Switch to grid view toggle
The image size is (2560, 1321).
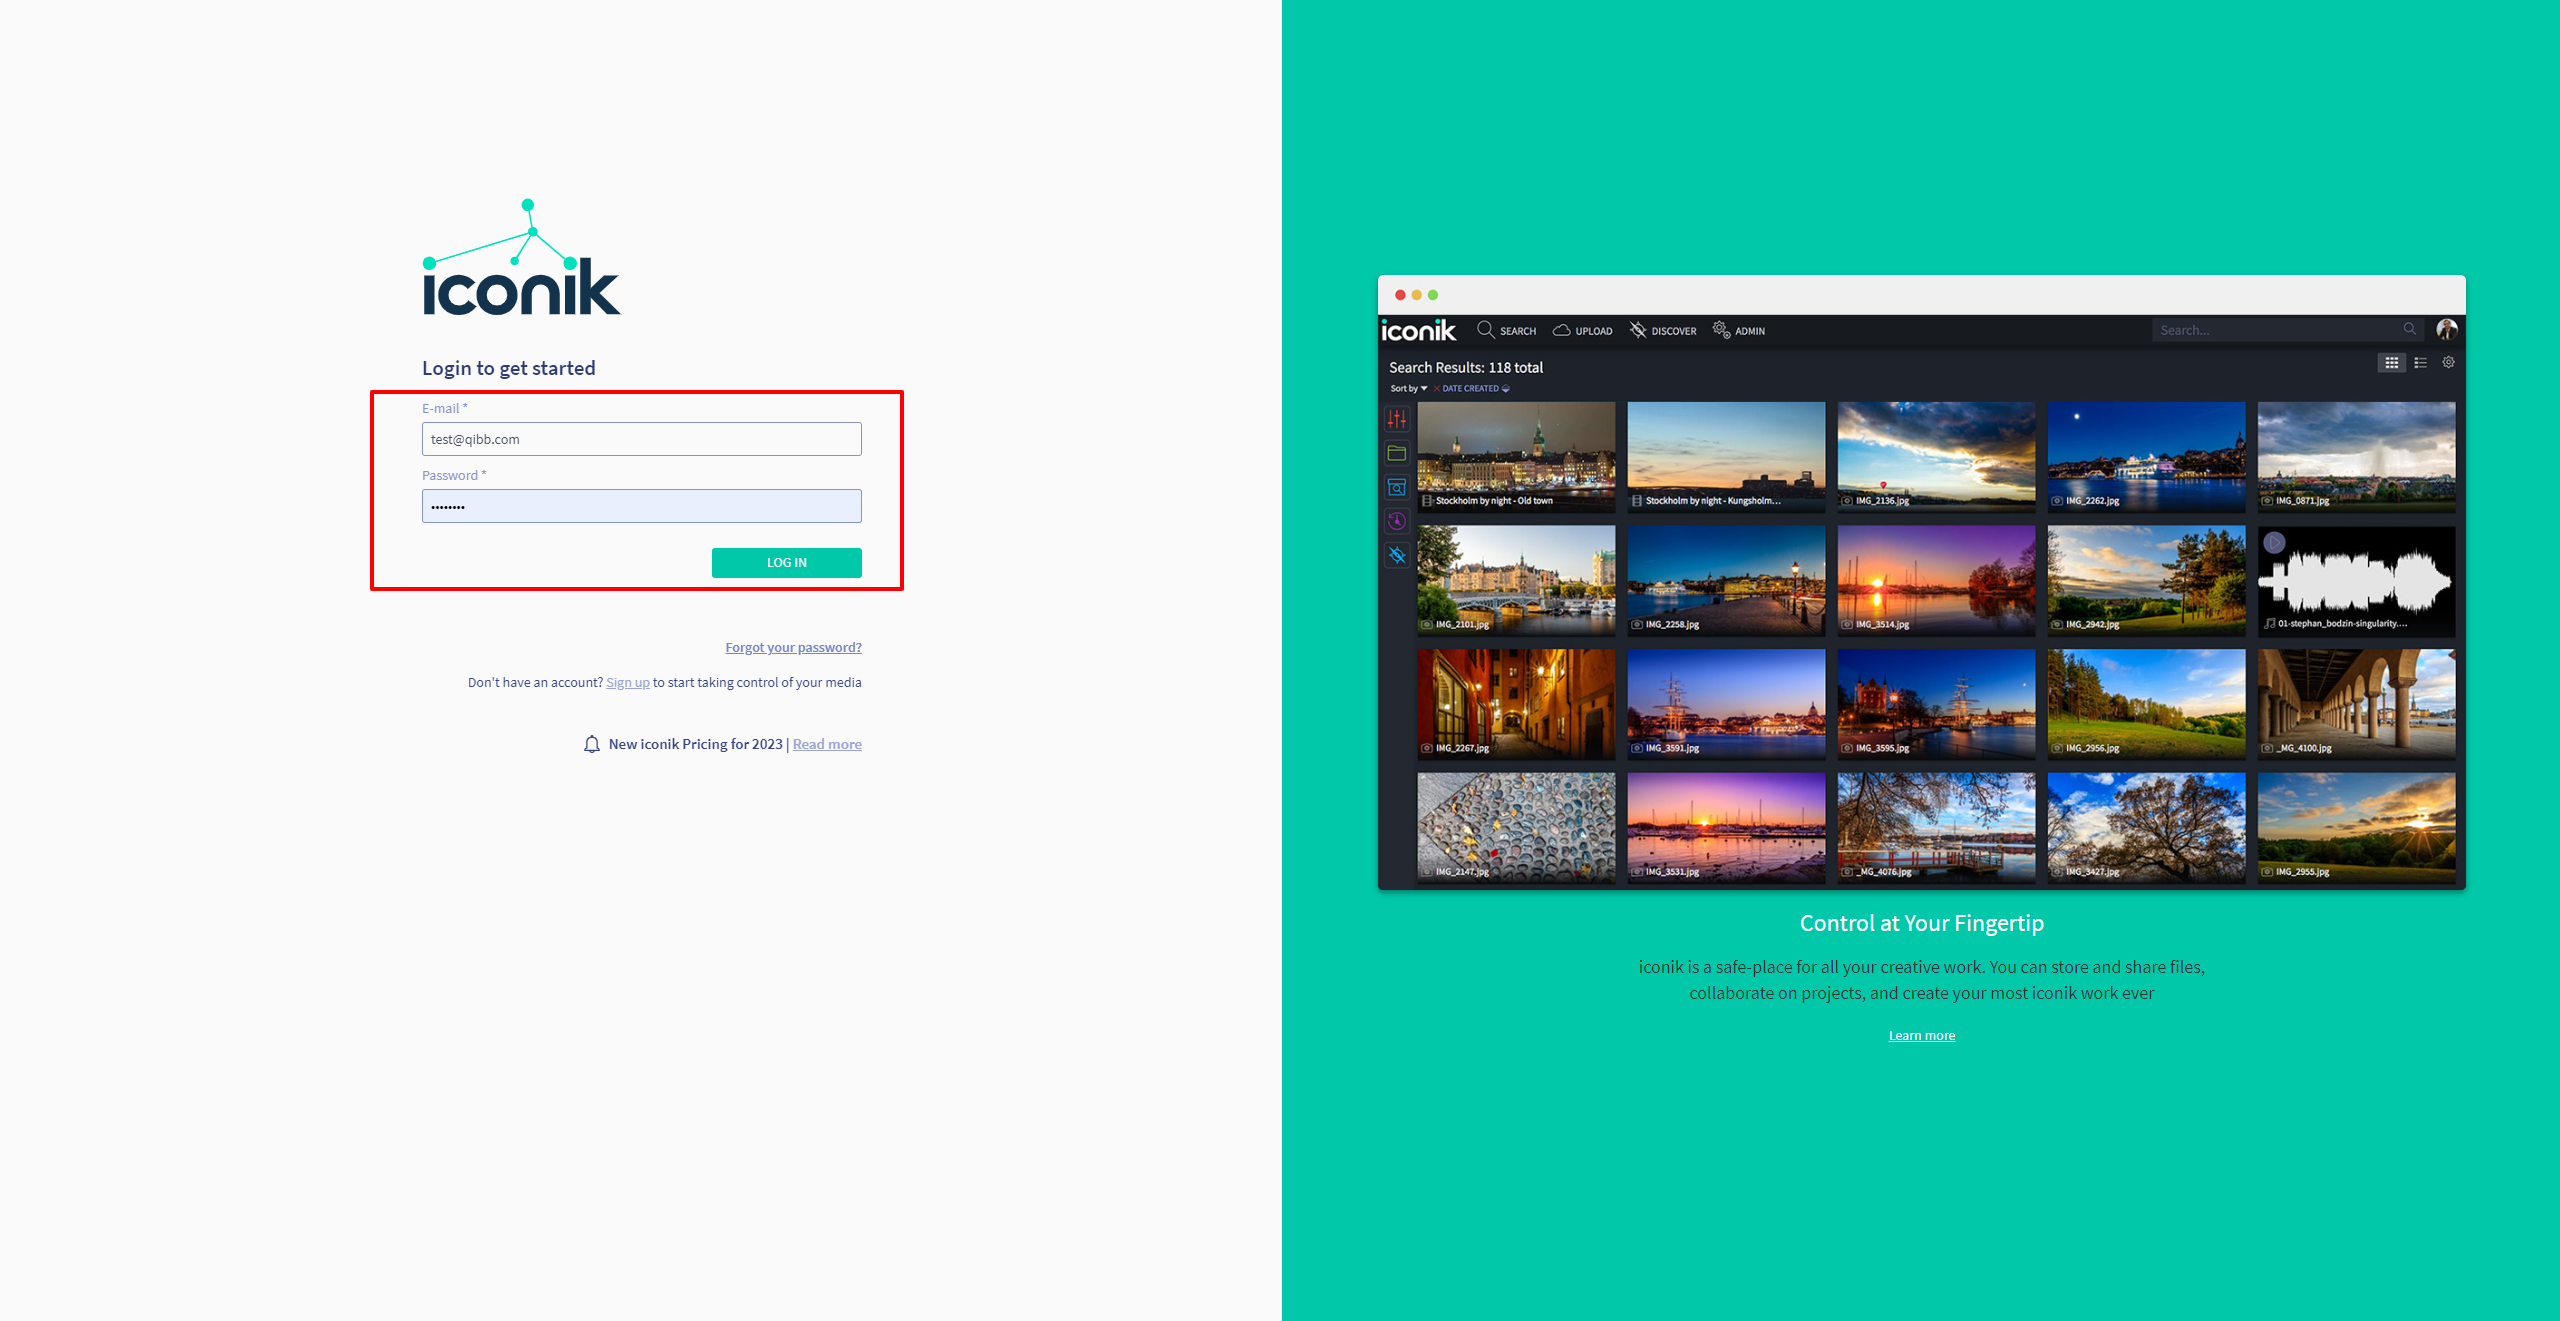point(2391,363)
